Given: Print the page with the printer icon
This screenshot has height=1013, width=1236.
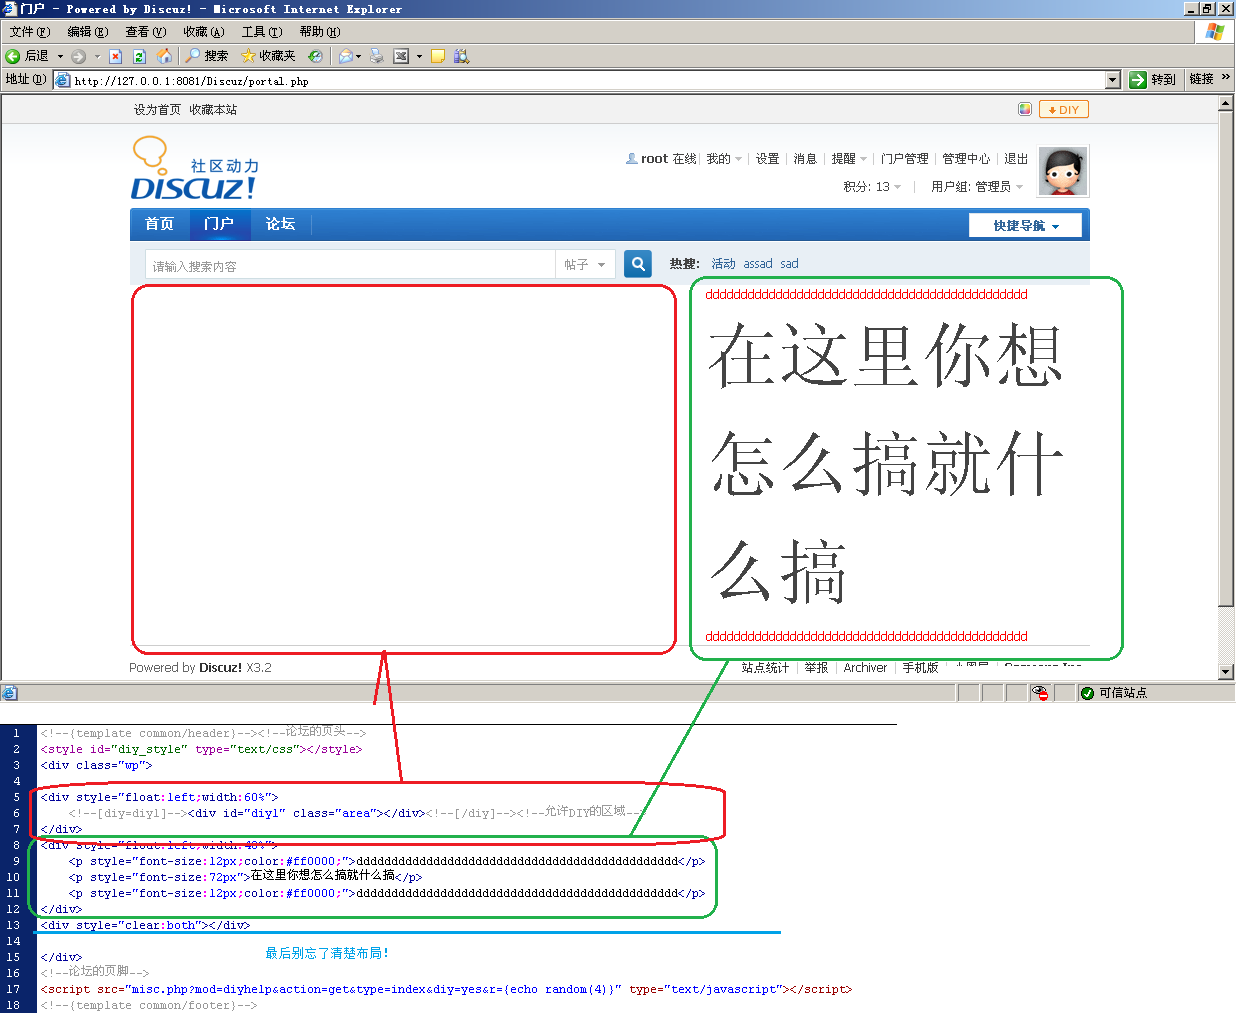Looking at the screenshot, I should coord(377,56).
